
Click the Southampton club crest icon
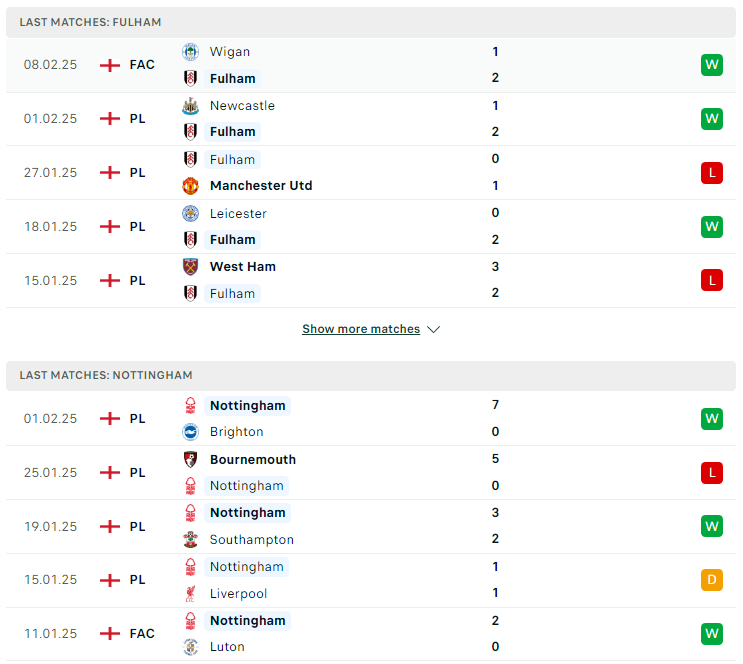tap(190, 539)
